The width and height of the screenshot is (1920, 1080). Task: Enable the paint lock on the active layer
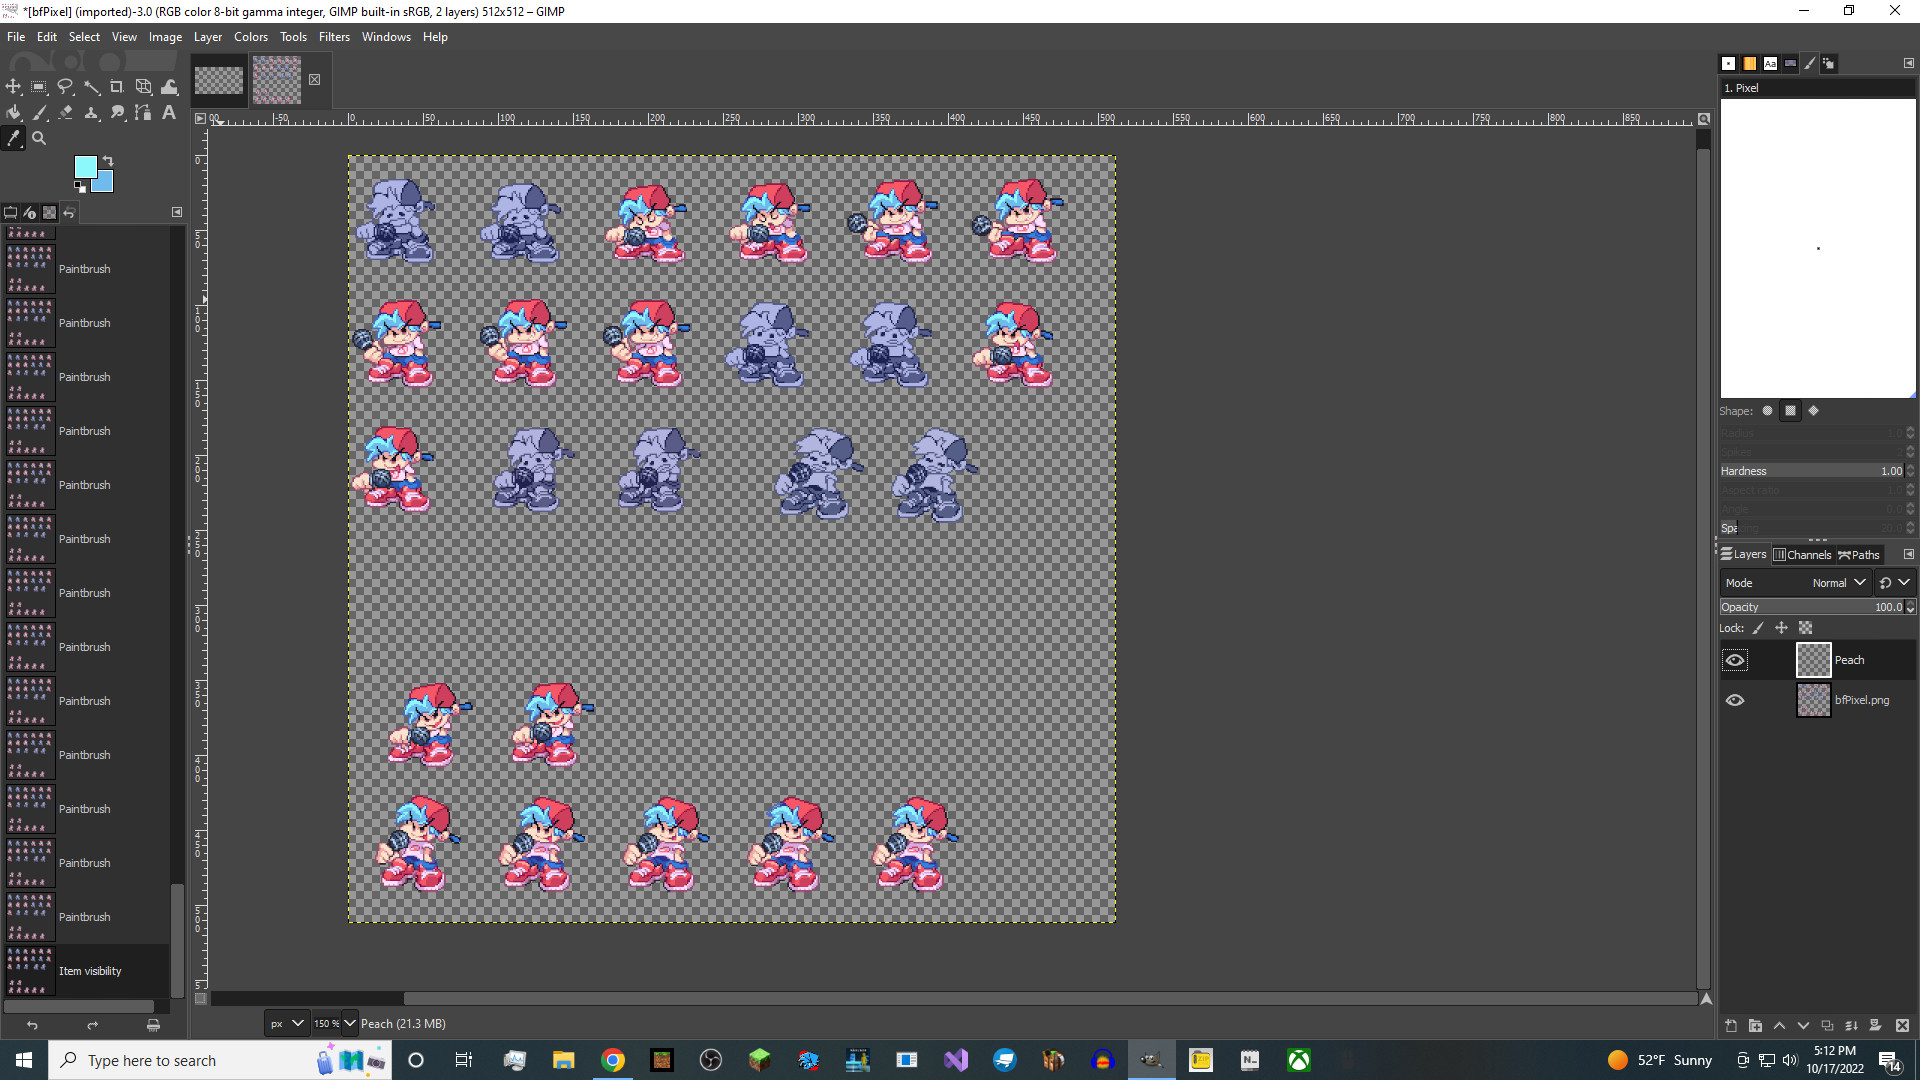click(x=1757, y=628)
